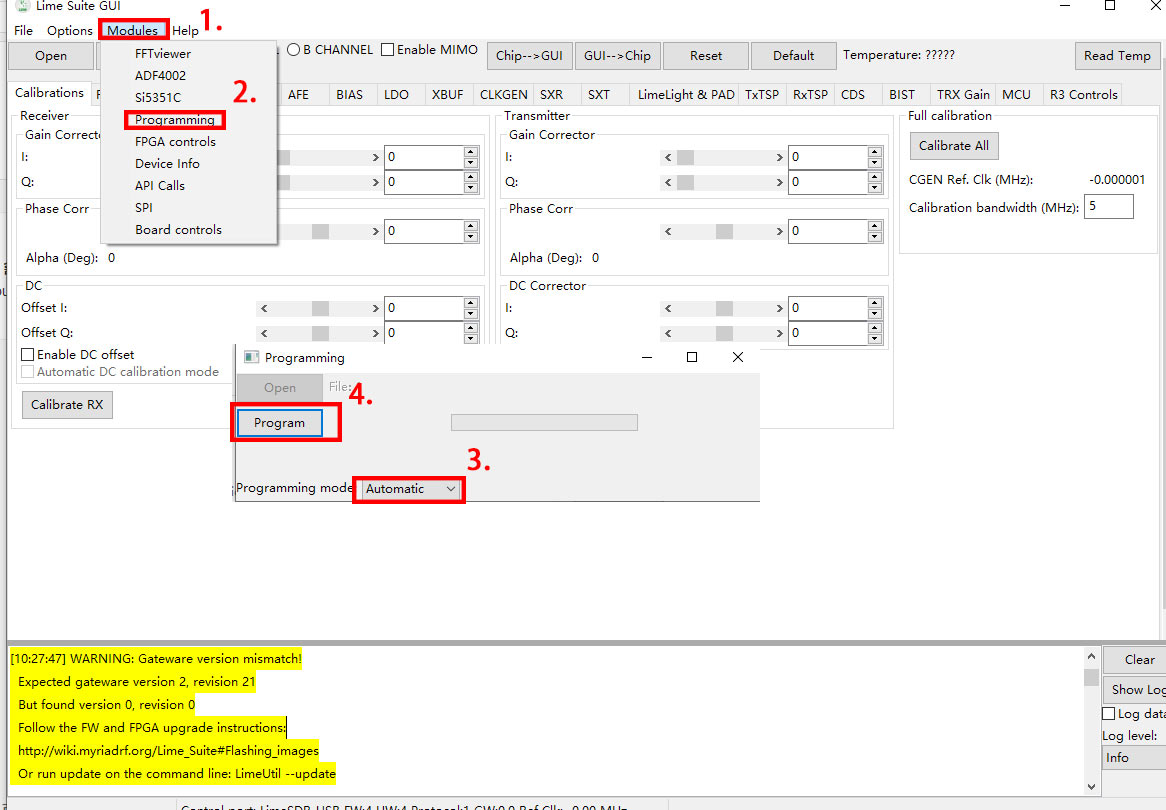The width and height of the screenshot is (1166, 810).
Task: Switch to the TxTSP tab
Action: [x=762, y=94]
